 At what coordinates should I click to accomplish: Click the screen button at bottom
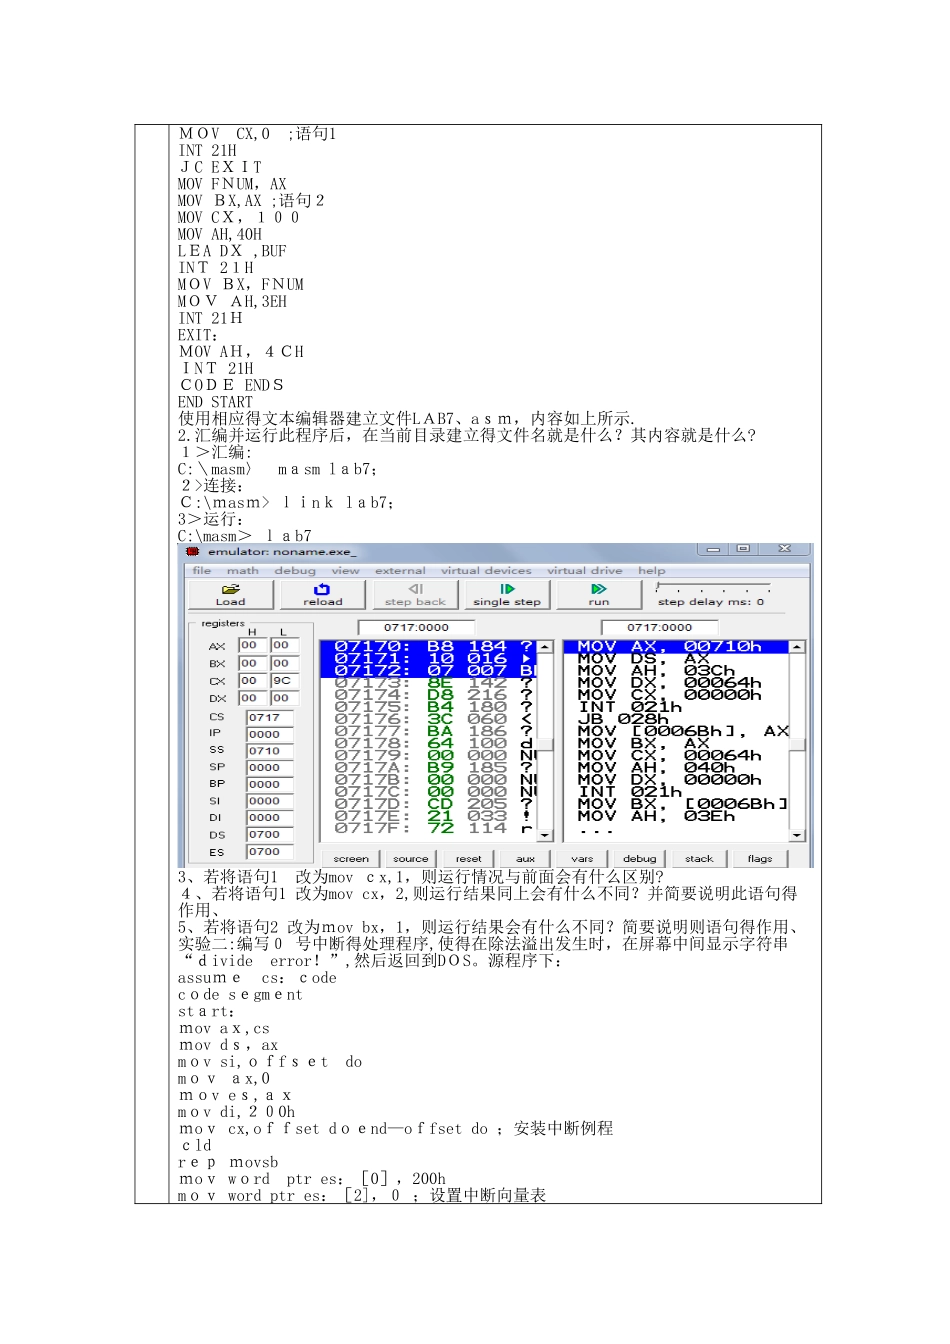tap(351, 858)
